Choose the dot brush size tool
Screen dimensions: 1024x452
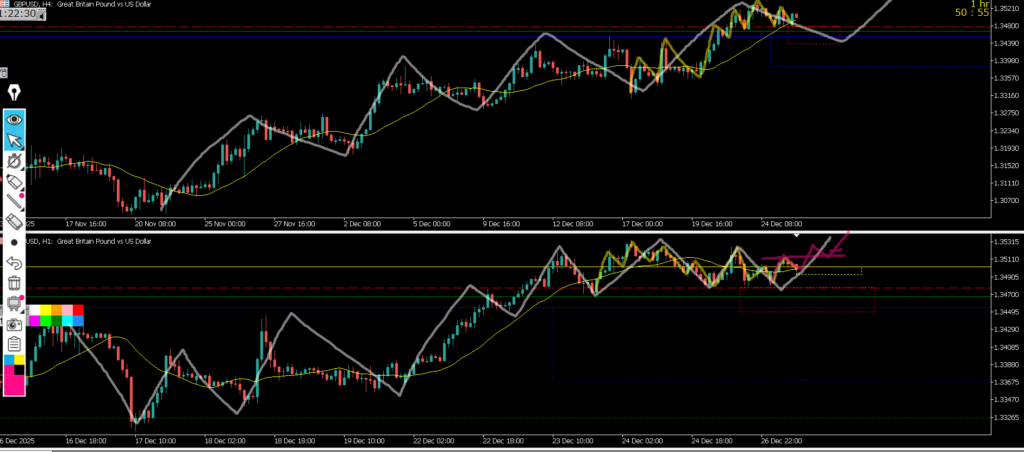(x=14, y=242)
